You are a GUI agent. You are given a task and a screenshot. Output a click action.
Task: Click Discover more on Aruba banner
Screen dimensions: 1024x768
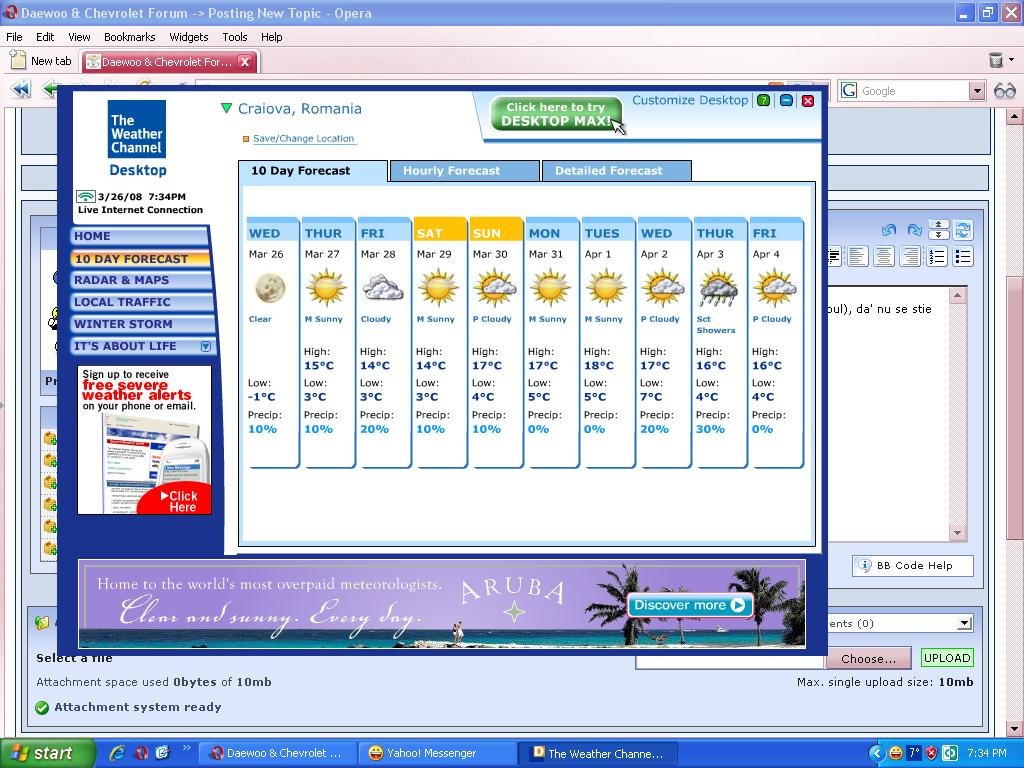(690, 605)
